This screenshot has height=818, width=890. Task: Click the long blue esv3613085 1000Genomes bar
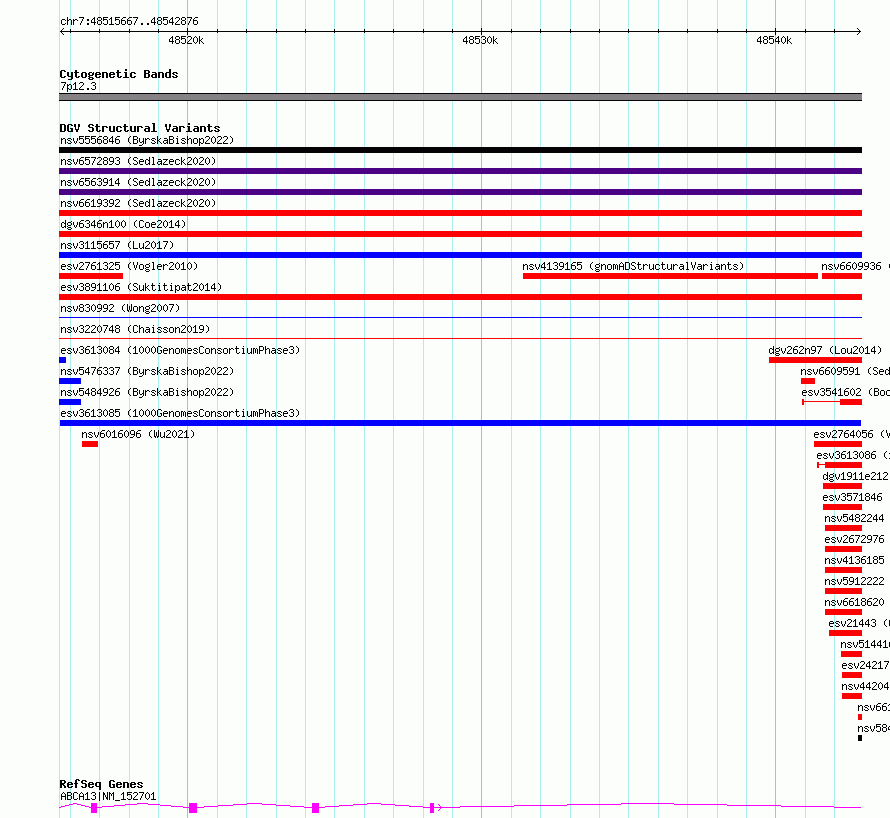point(460,423)
